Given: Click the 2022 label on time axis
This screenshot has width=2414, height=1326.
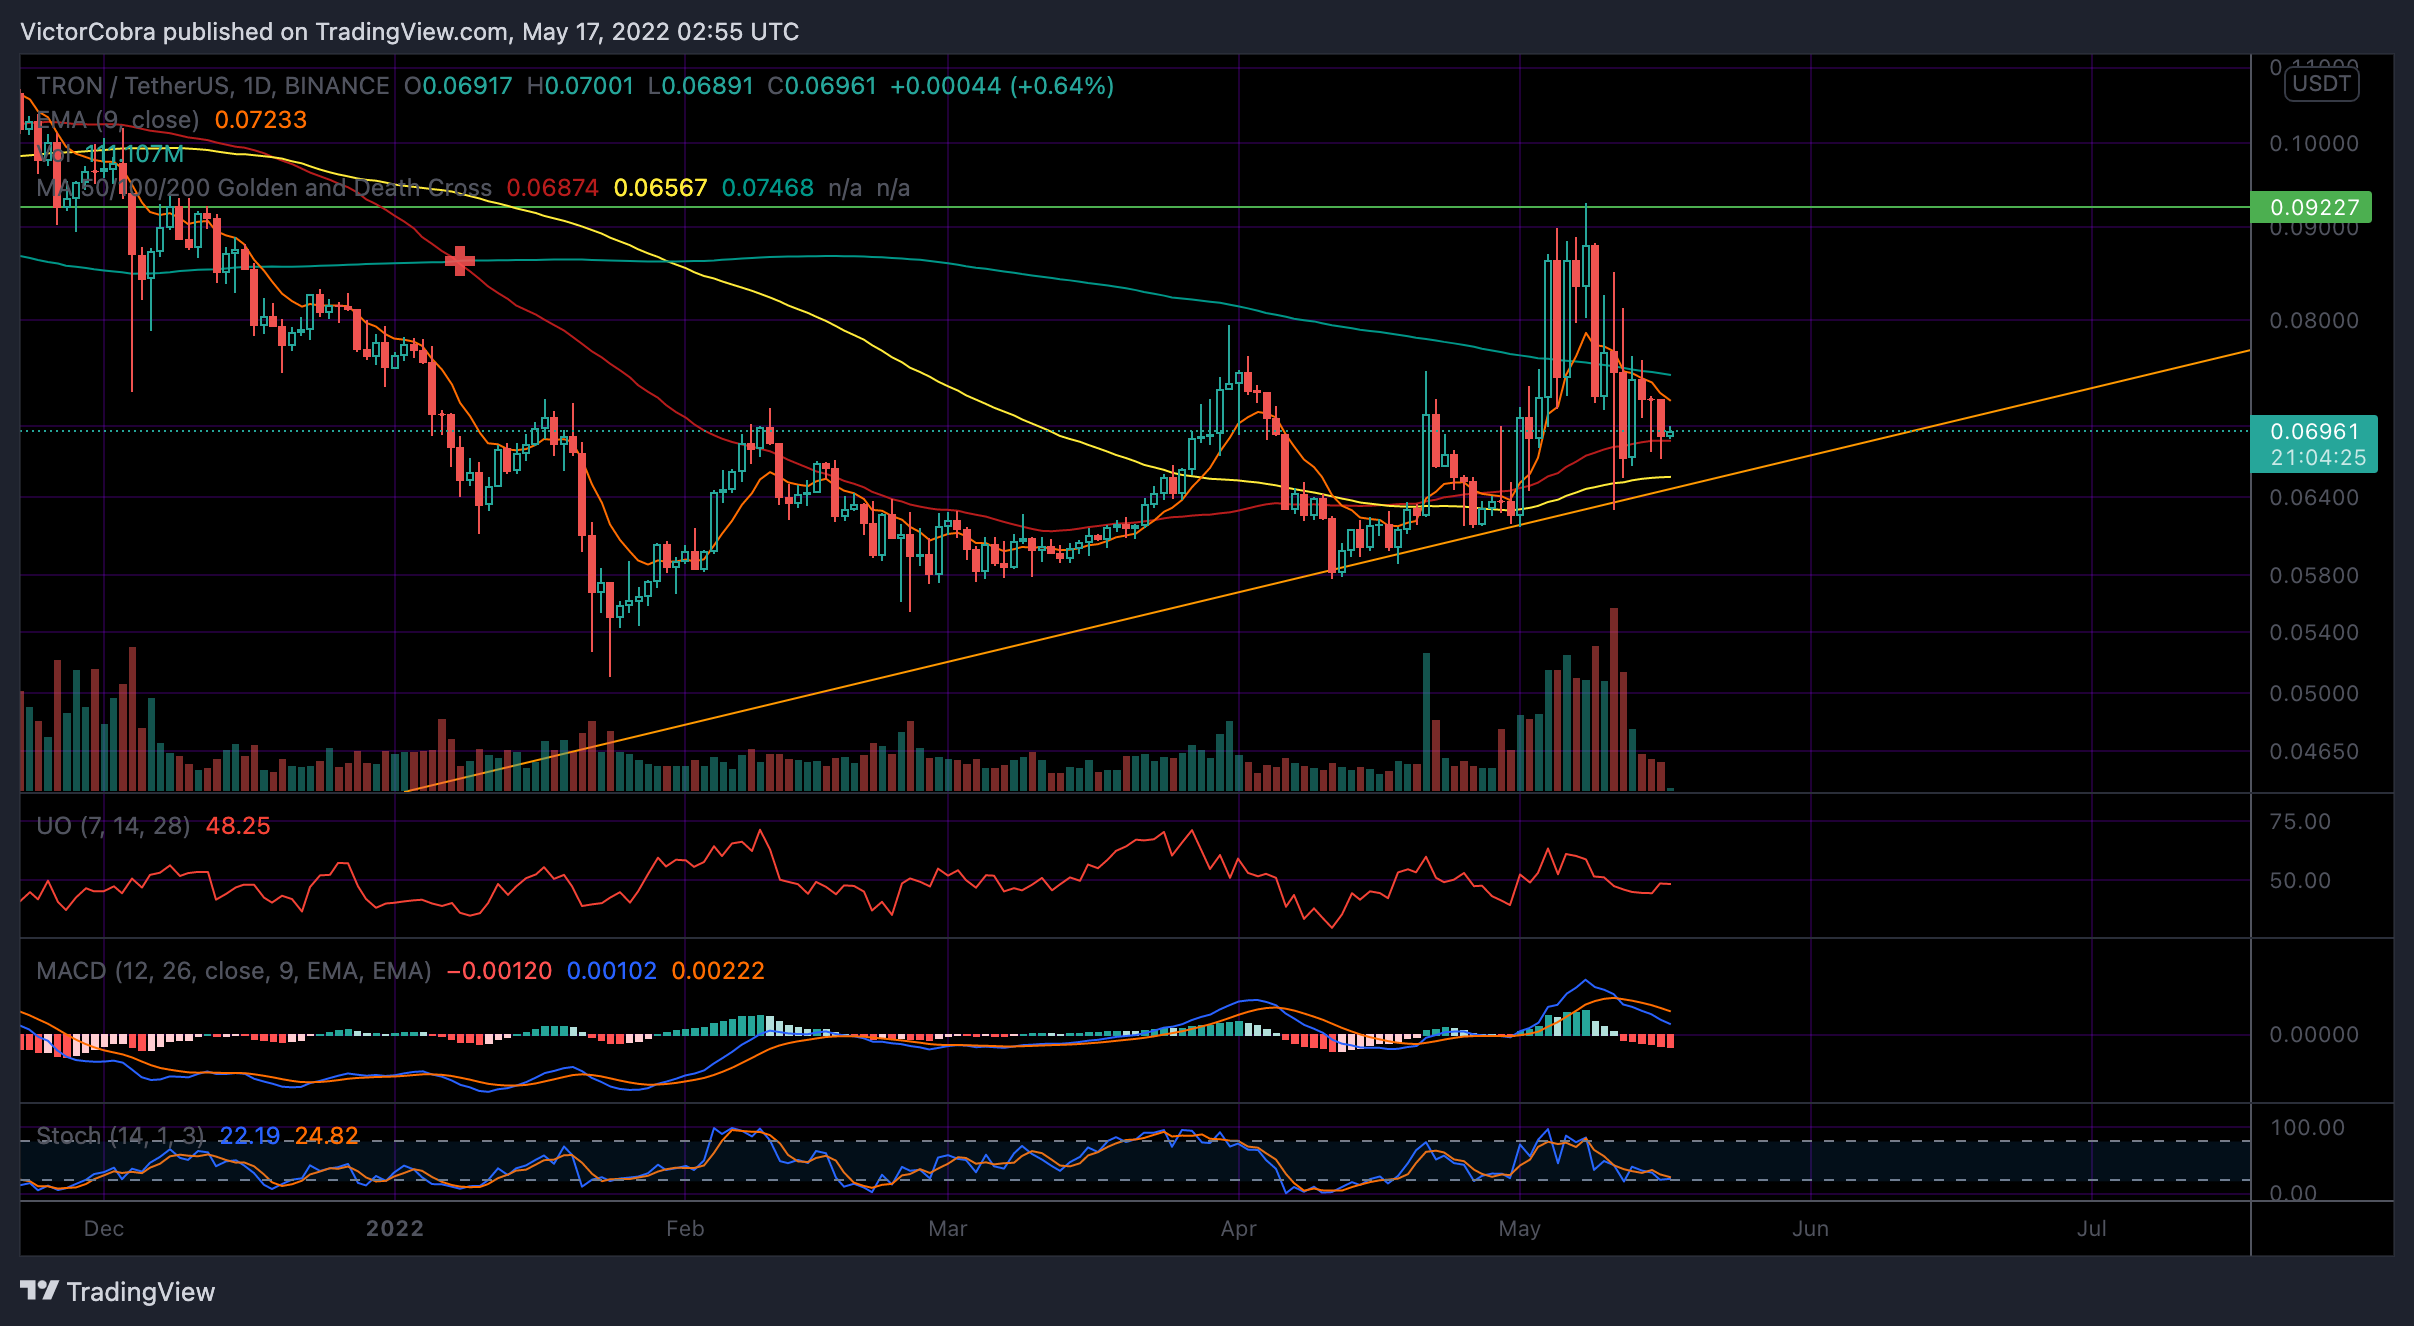Looking at the screenshot, I should (x=395, y=1229).
